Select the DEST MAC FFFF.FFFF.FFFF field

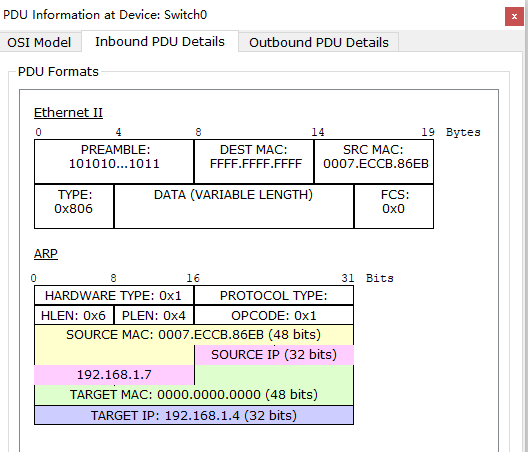coord(254,162)
